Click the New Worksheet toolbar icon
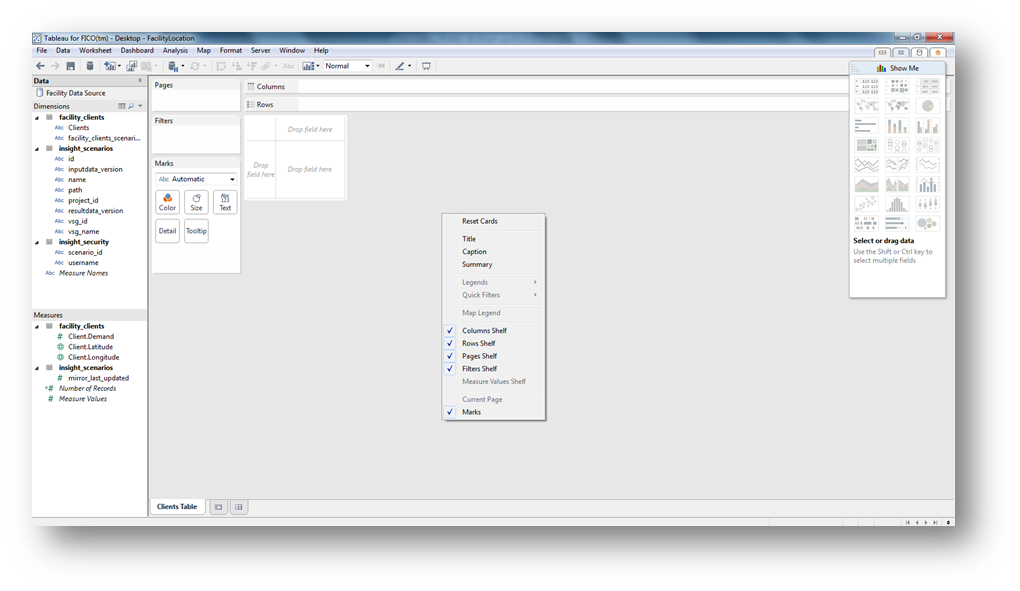Image resolution: width=1020 pixels, height=591 pixels. click(x=111, y=66)
